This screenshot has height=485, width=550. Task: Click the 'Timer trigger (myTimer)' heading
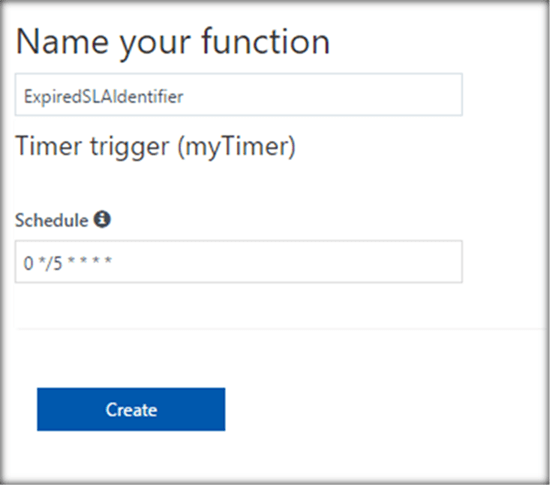pyautogui.click(x=156, y=147)
